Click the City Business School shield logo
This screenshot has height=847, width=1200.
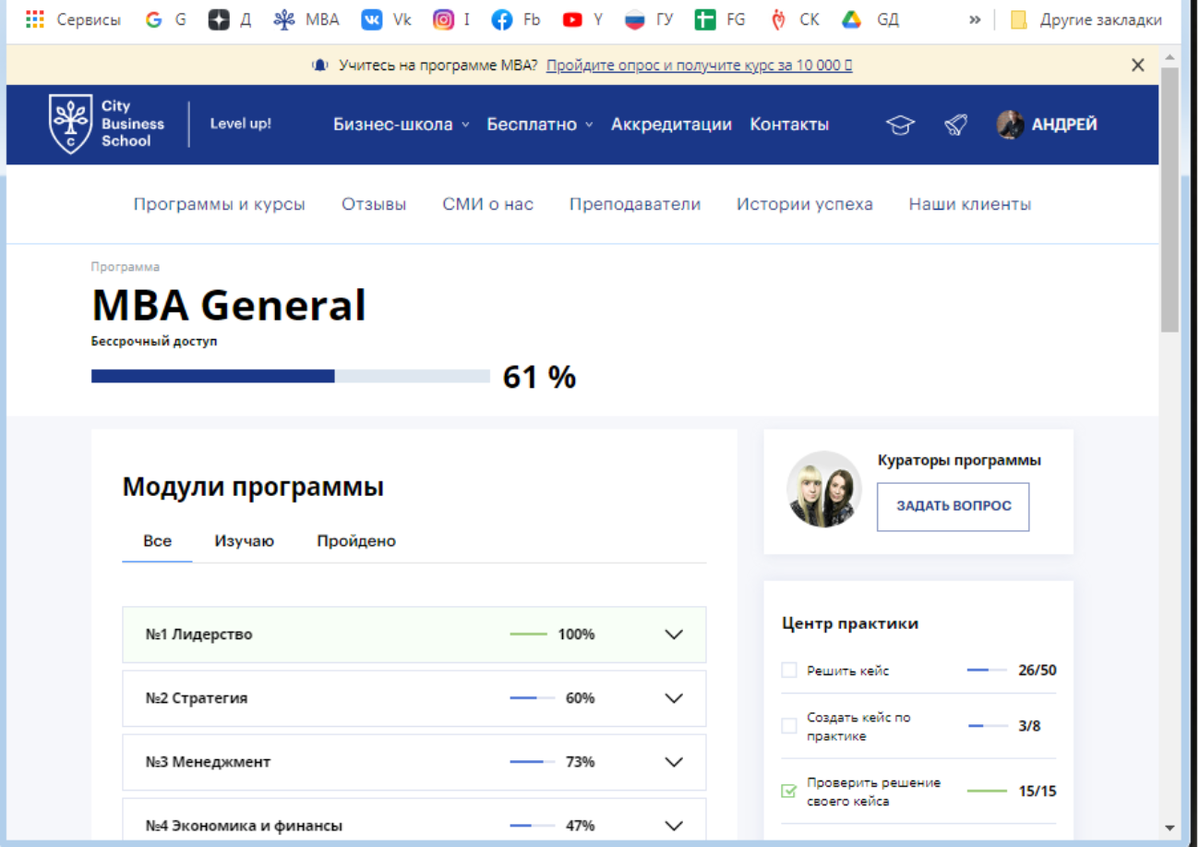pyautogui.click(x=71, y=123)
